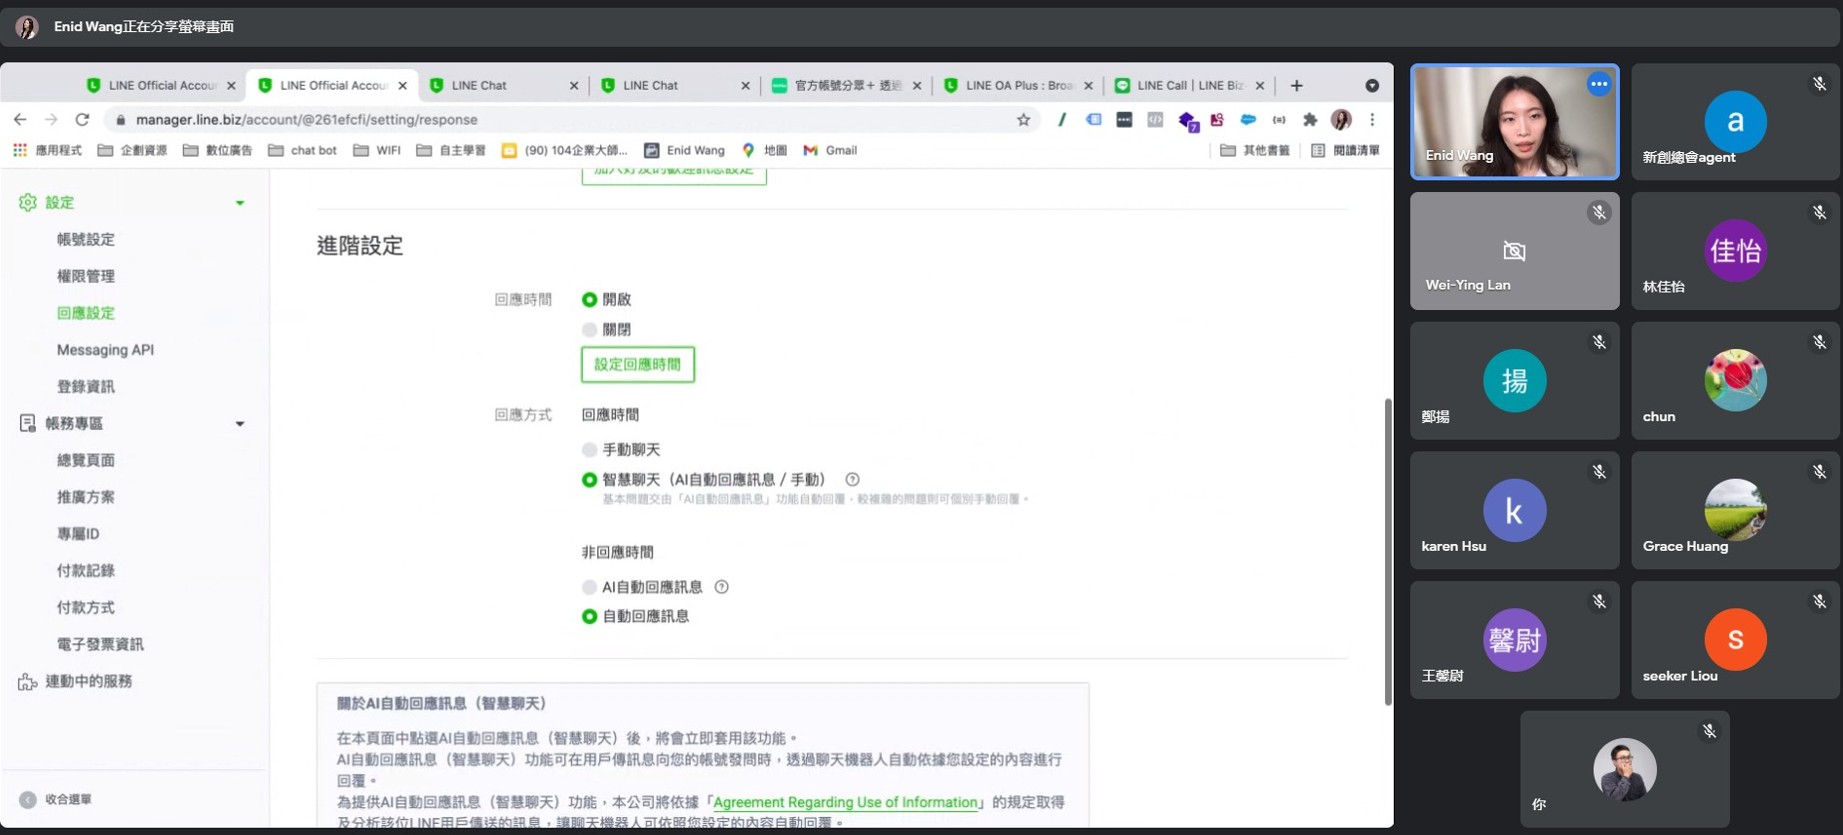This screenshot has width=1843, height=835.
Task: Click the page vertical scrollbar
Action: pyautogui.click(x=1387, y=550)
